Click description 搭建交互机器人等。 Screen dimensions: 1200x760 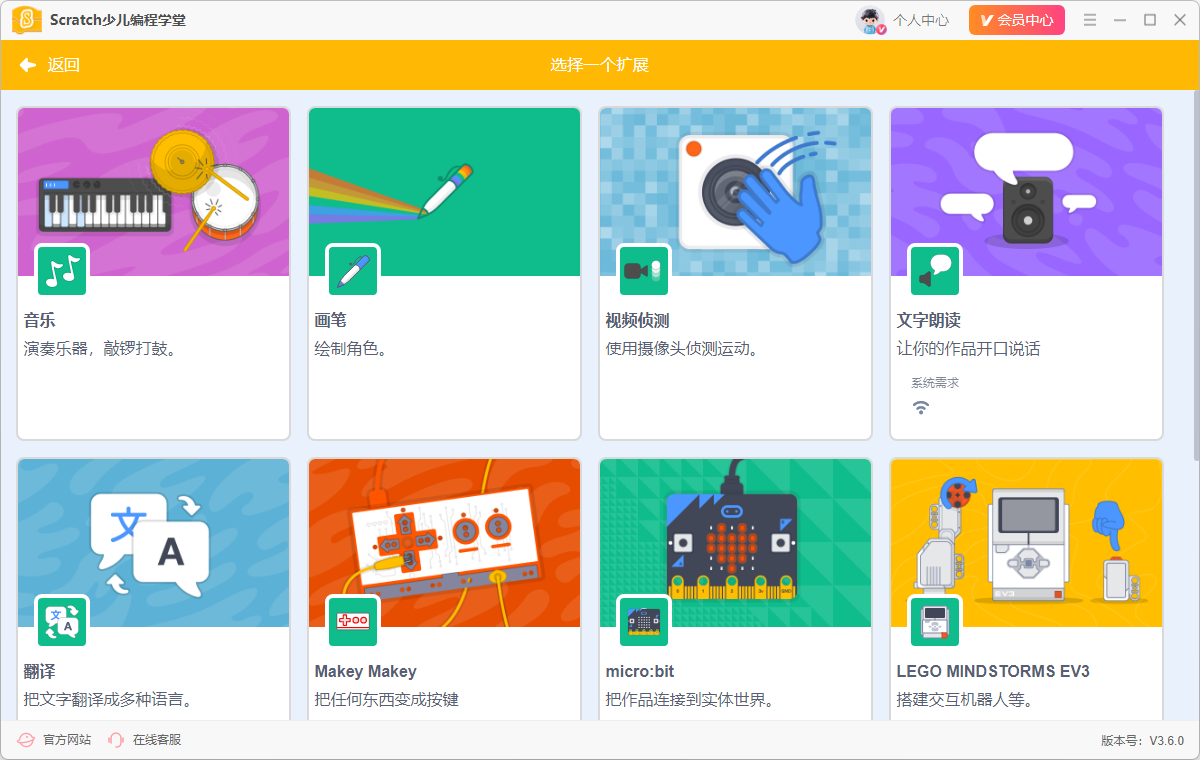click(x=965, y=700)
